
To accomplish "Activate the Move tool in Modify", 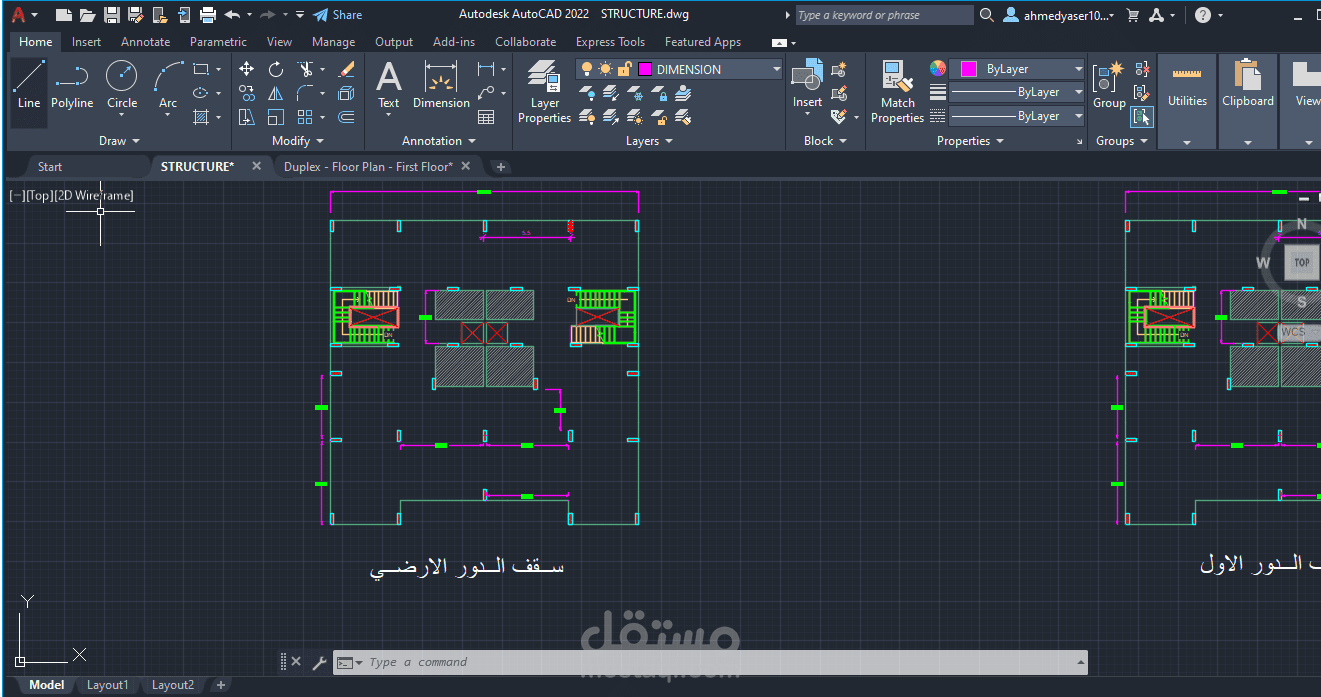I will [x=246, y=69].
